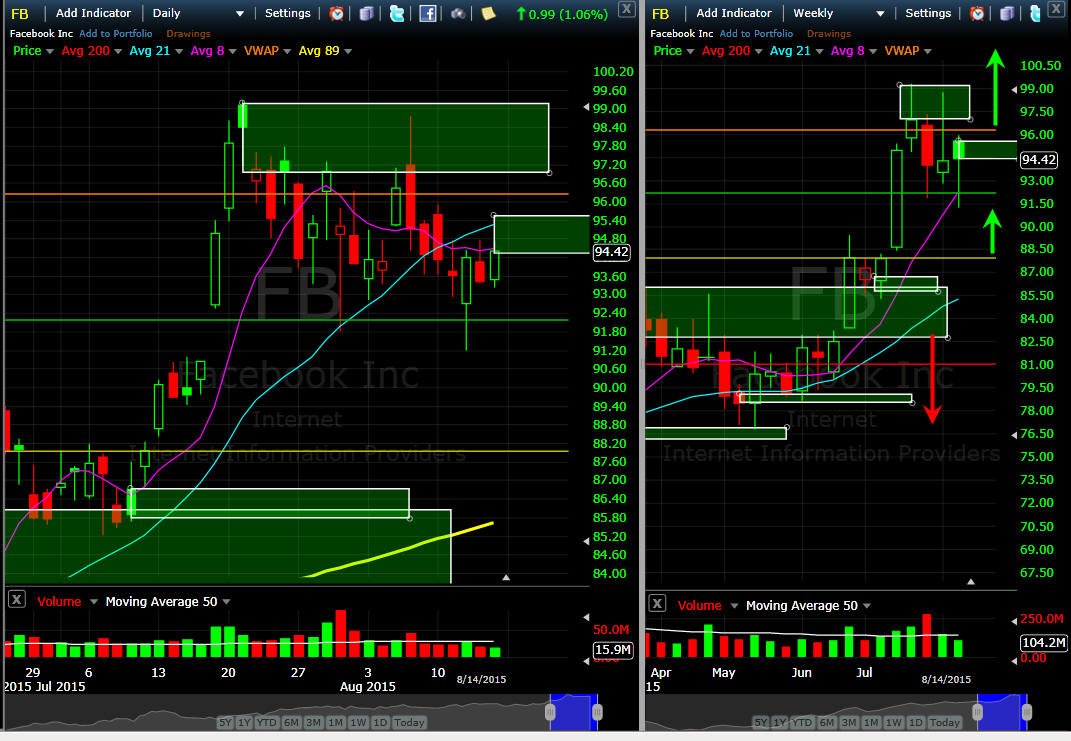Open the alarm clock alert icon on daily chart

(x=337, y=13)
